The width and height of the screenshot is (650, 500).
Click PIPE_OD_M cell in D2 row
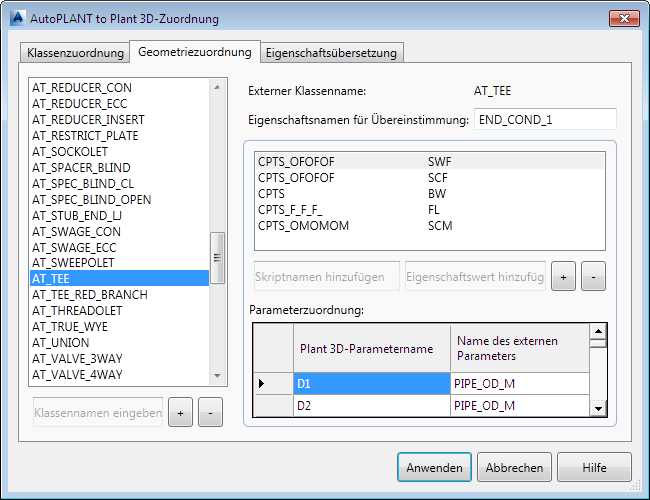point(520,405)
